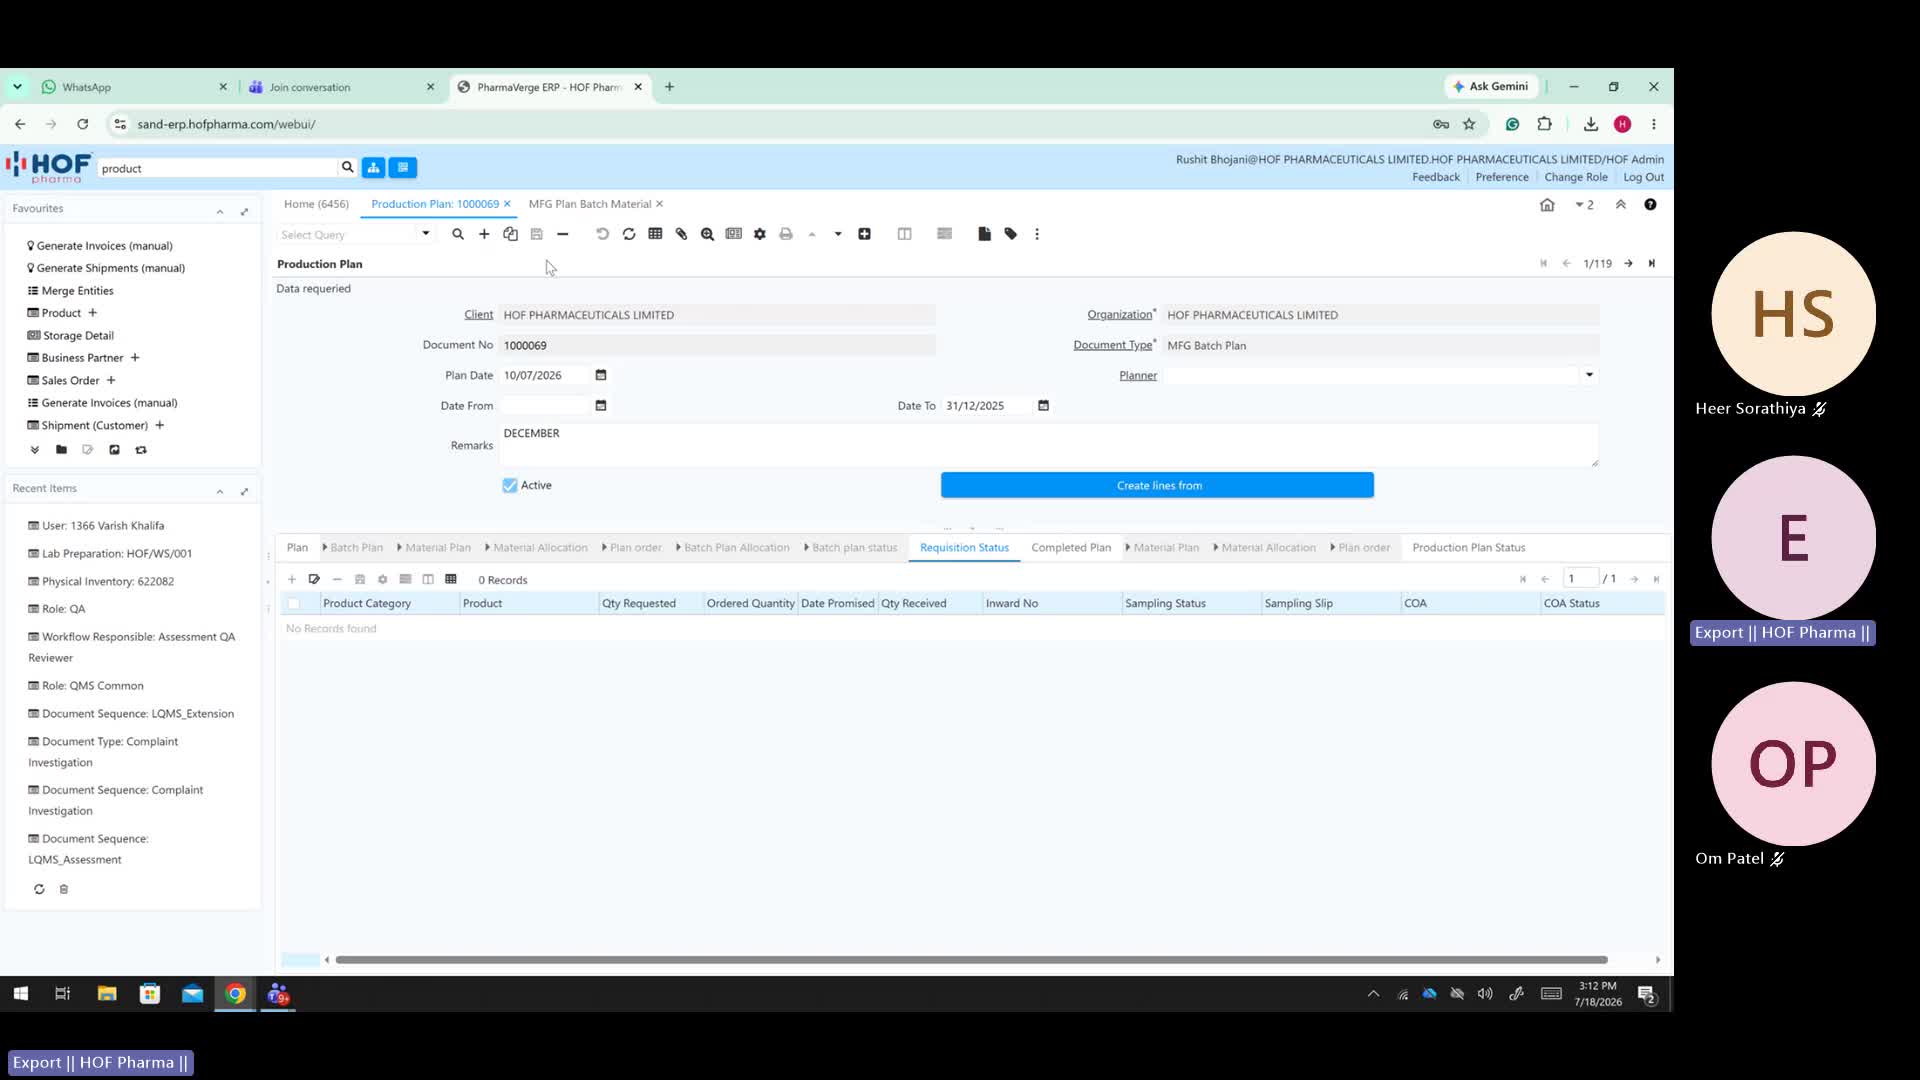
Task: Tick the select-all checkbox in grid header
Action: [293, 604]
